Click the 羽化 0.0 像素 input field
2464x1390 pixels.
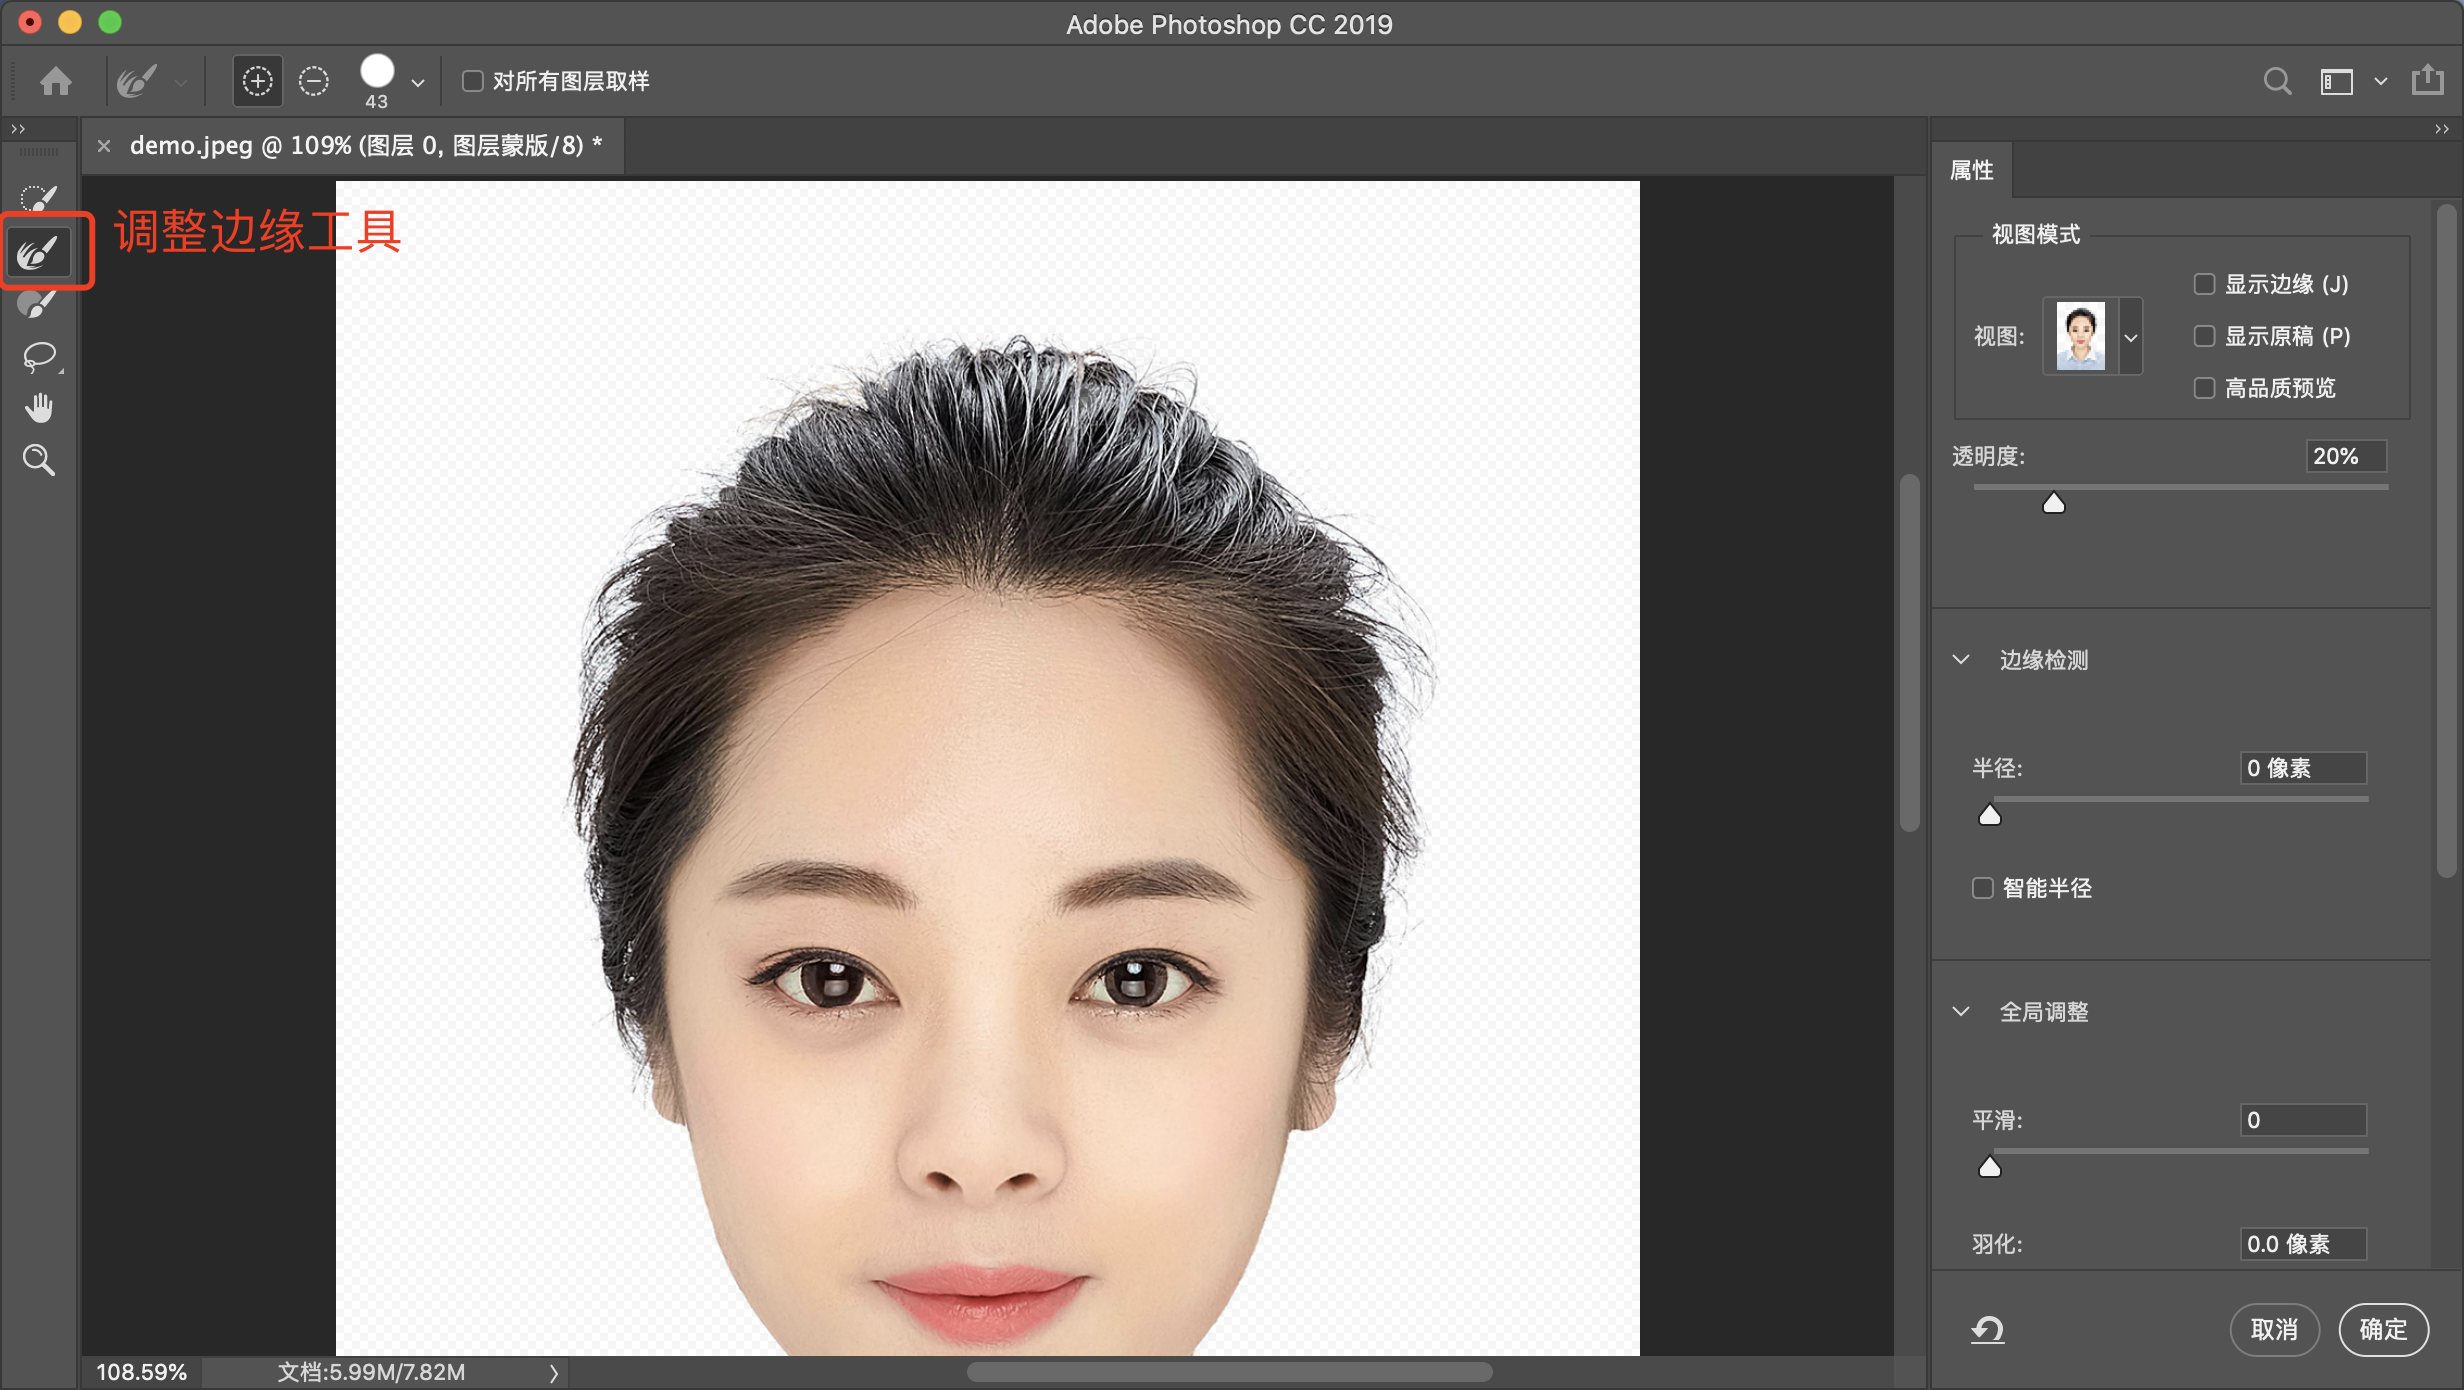point(2302,1244)
